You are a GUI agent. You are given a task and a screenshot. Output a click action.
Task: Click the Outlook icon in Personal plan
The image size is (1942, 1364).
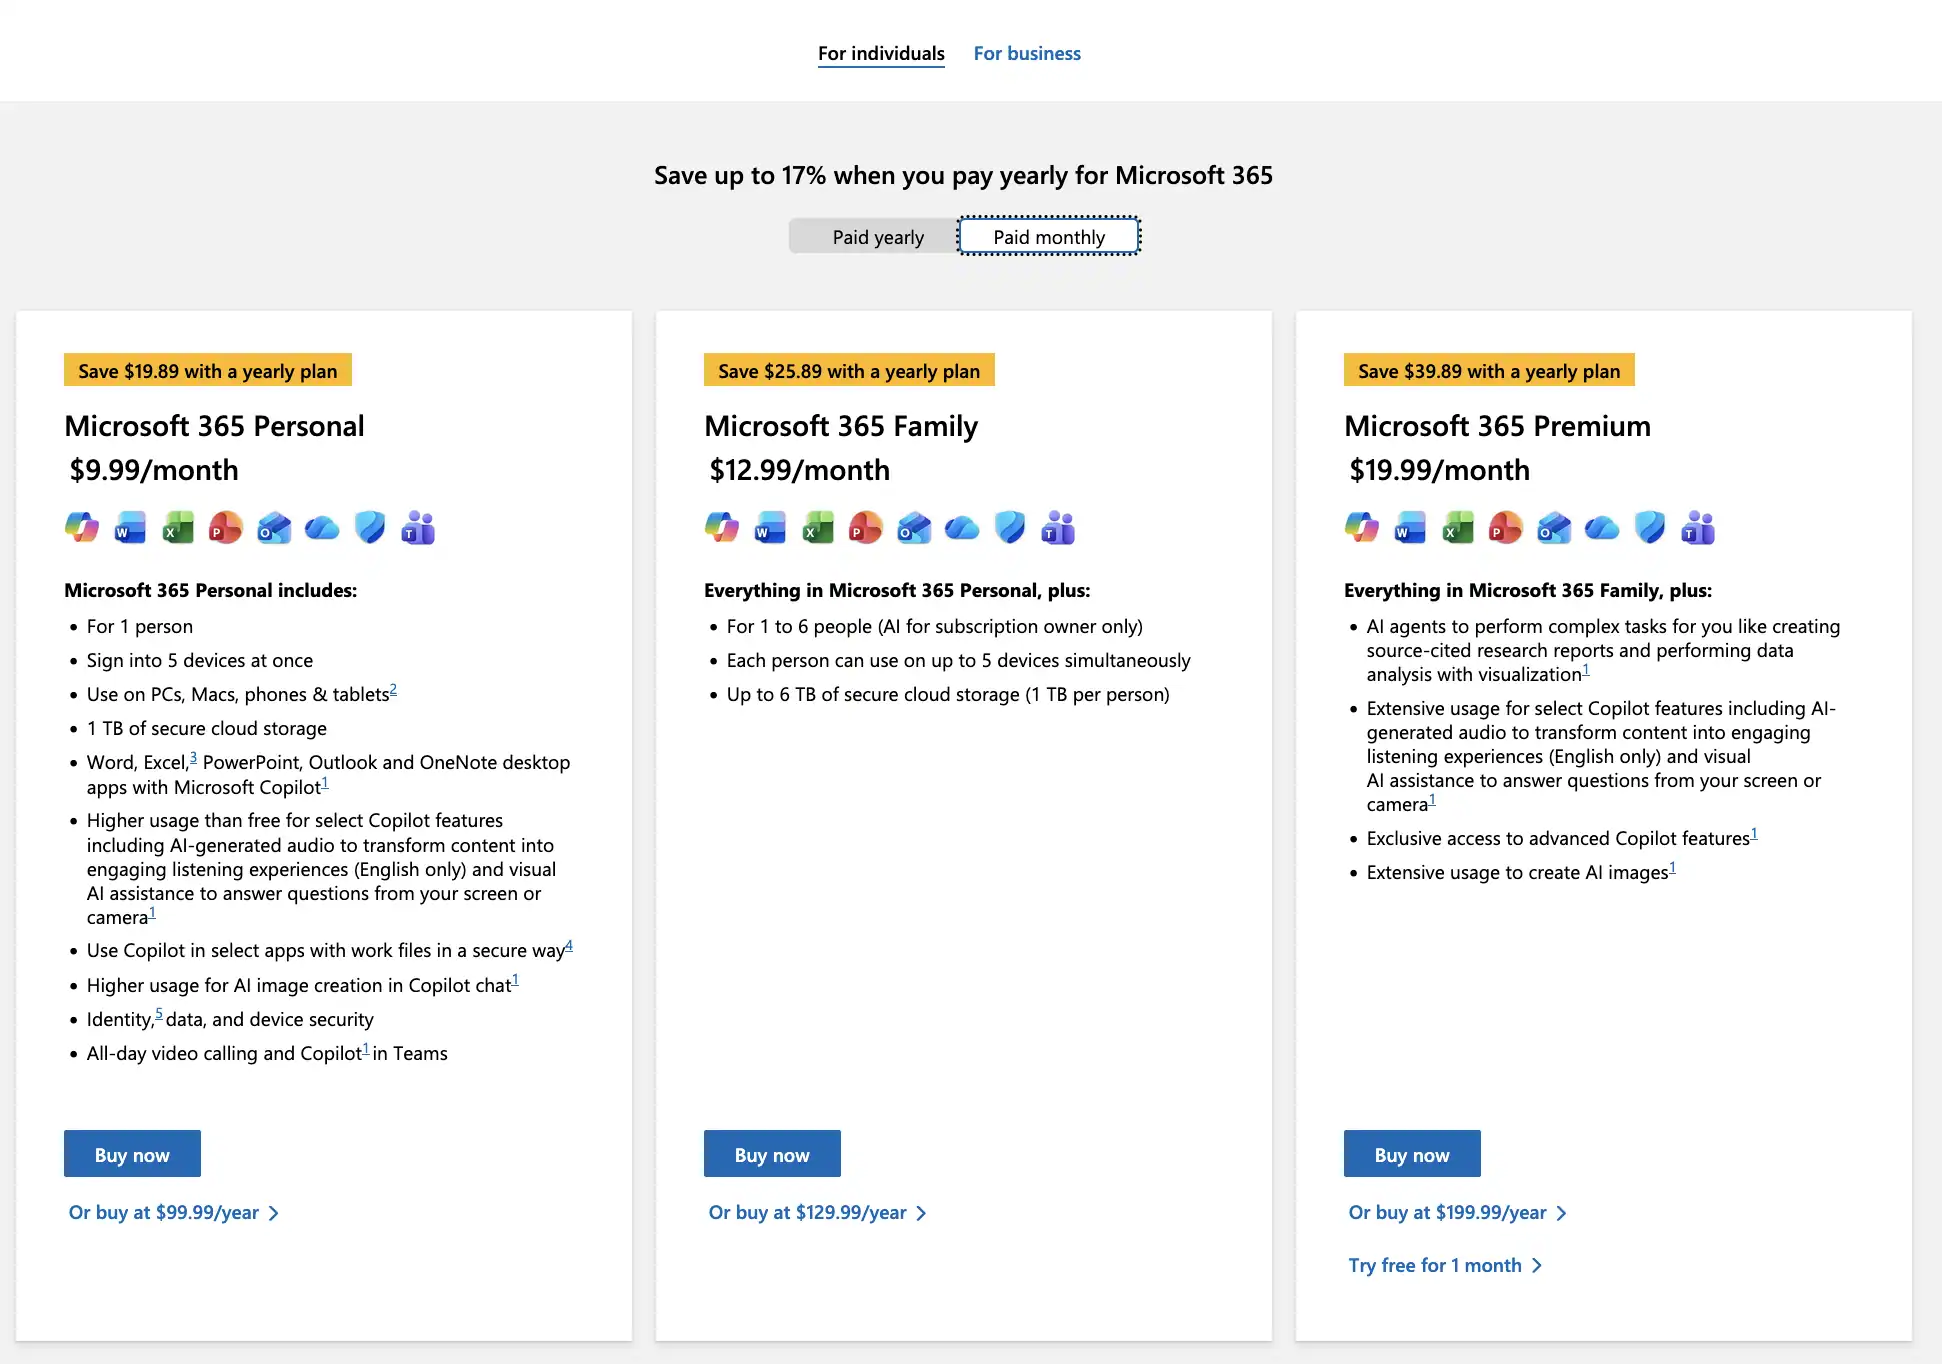tap(274, 527)
